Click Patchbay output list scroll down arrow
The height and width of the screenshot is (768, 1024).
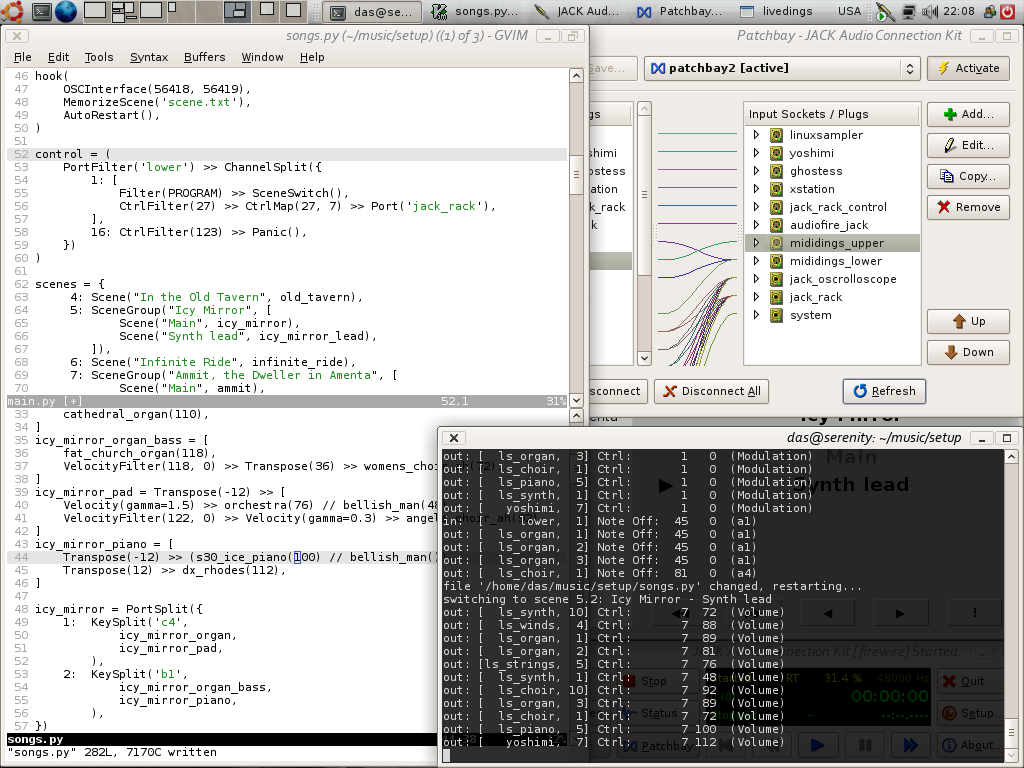pyautogui.click(x=644, y=357)
